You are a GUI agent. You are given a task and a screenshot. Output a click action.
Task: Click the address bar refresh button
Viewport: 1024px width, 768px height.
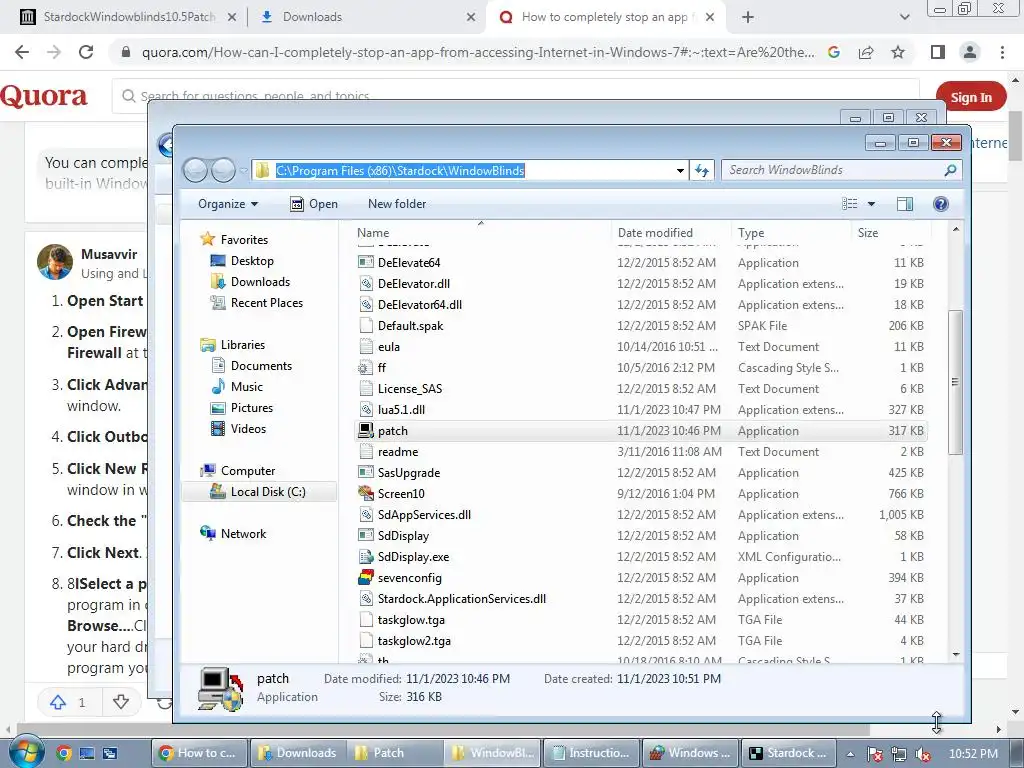[702, 170]
